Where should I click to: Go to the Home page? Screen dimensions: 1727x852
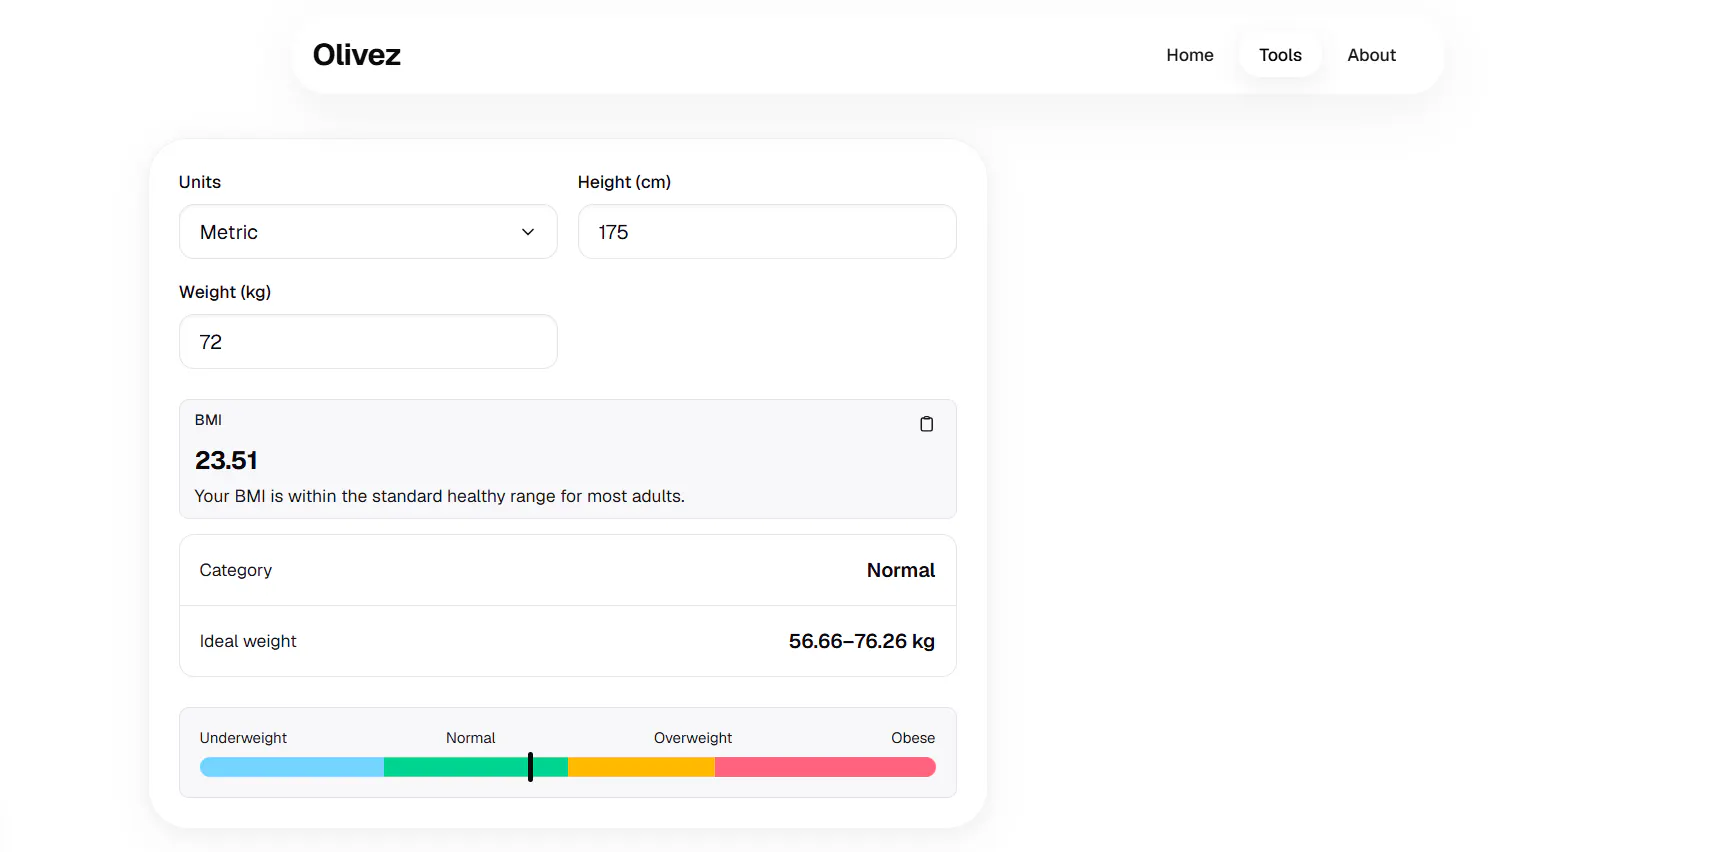(1189, 55)
